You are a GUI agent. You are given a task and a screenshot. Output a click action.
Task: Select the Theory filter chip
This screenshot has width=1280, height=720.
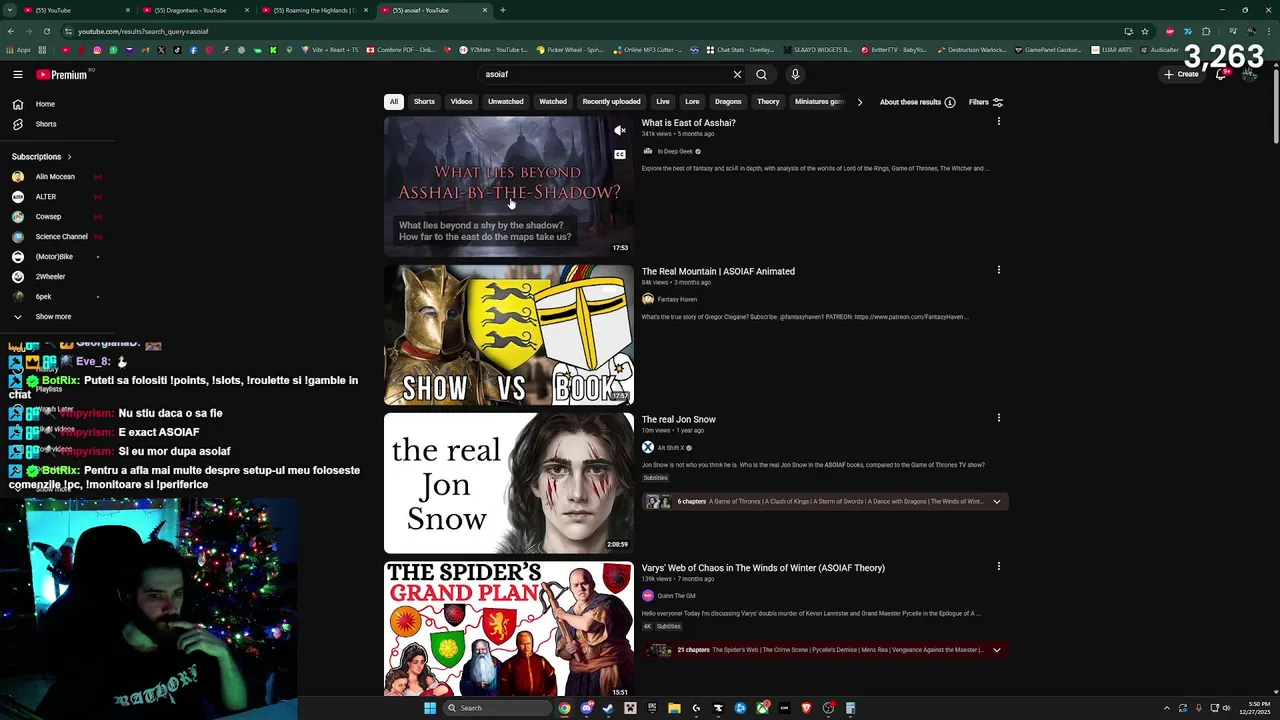pos(768,102)
